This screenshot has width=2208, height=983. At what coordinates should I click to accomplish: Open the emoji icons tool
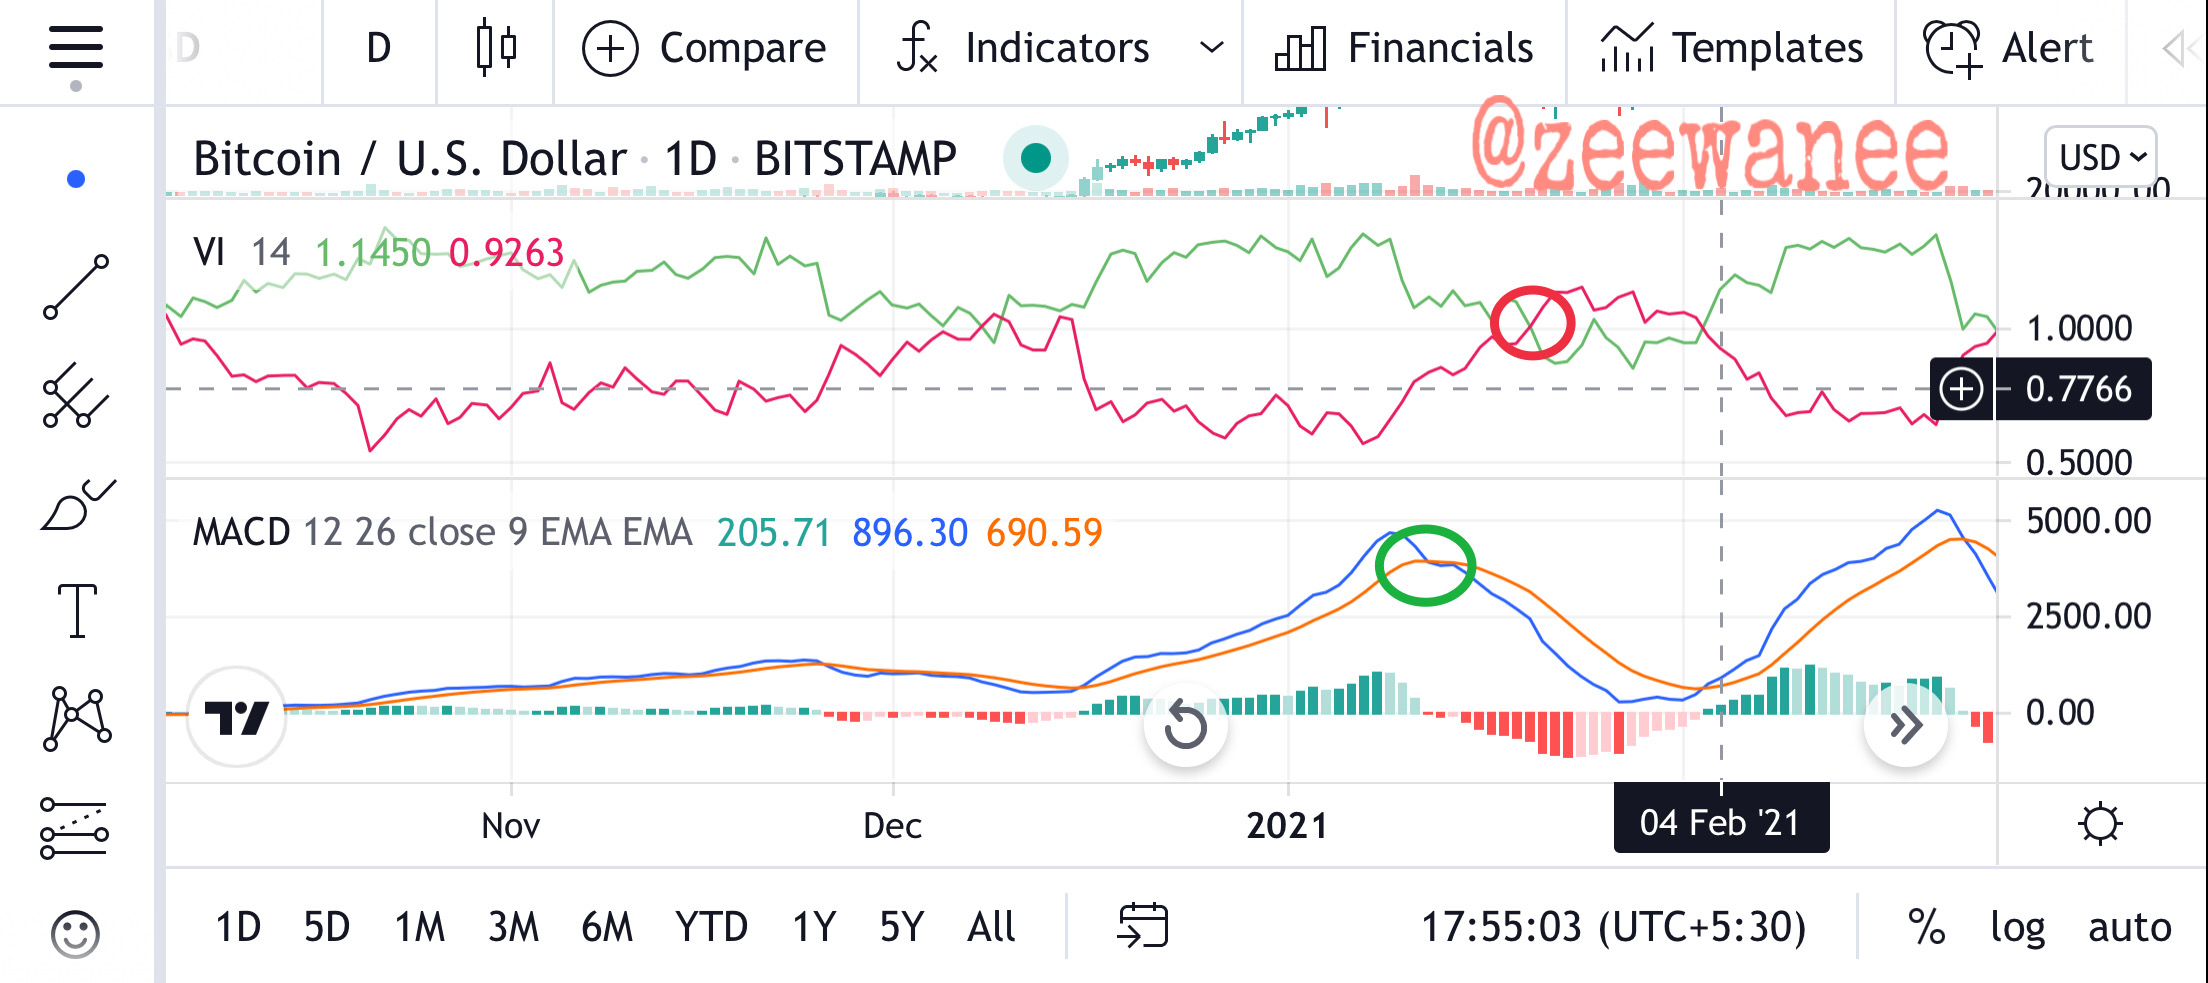[76, 935]
